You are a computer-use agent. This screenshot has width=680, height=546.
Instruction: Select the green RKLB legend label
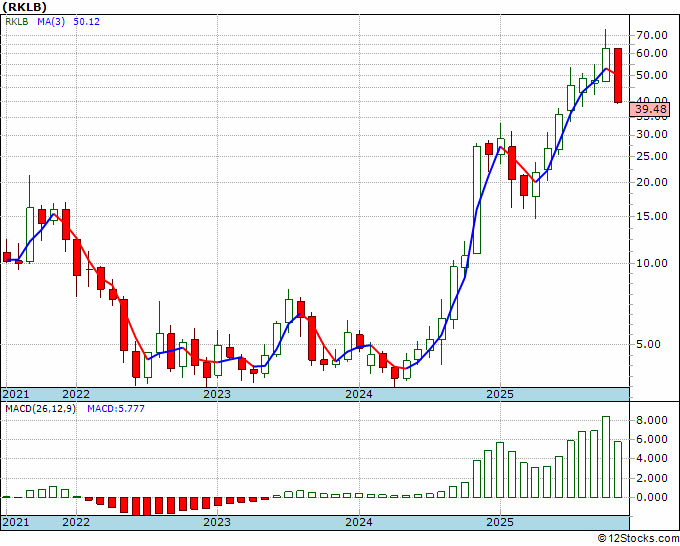click(x=16, y=22)
